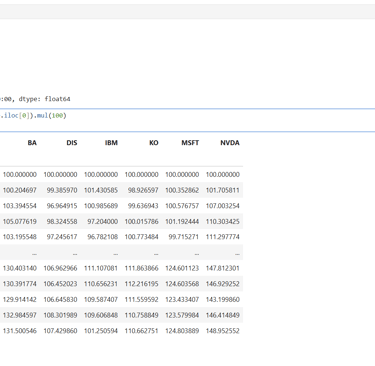Click the IBM column header
Screen dimensions: 375x366
click(x=111, y=143)
